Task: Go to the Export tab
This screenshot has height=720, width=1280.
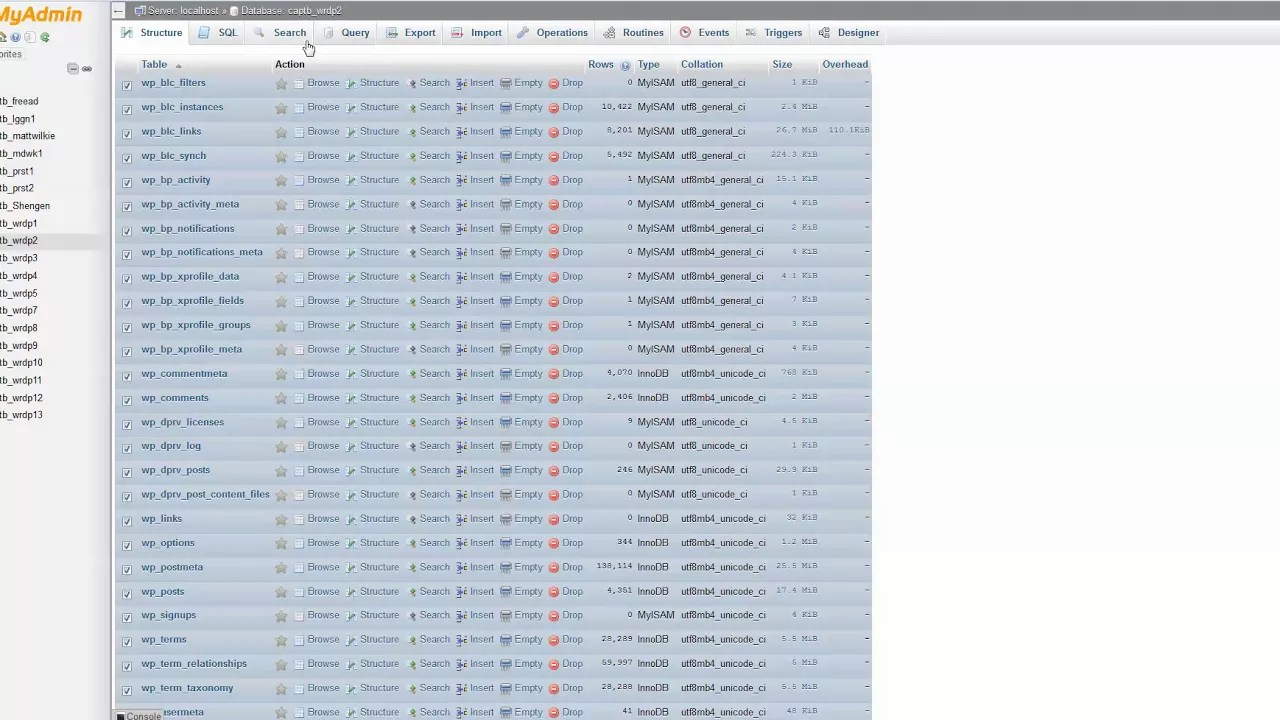Action: (411, 33)
